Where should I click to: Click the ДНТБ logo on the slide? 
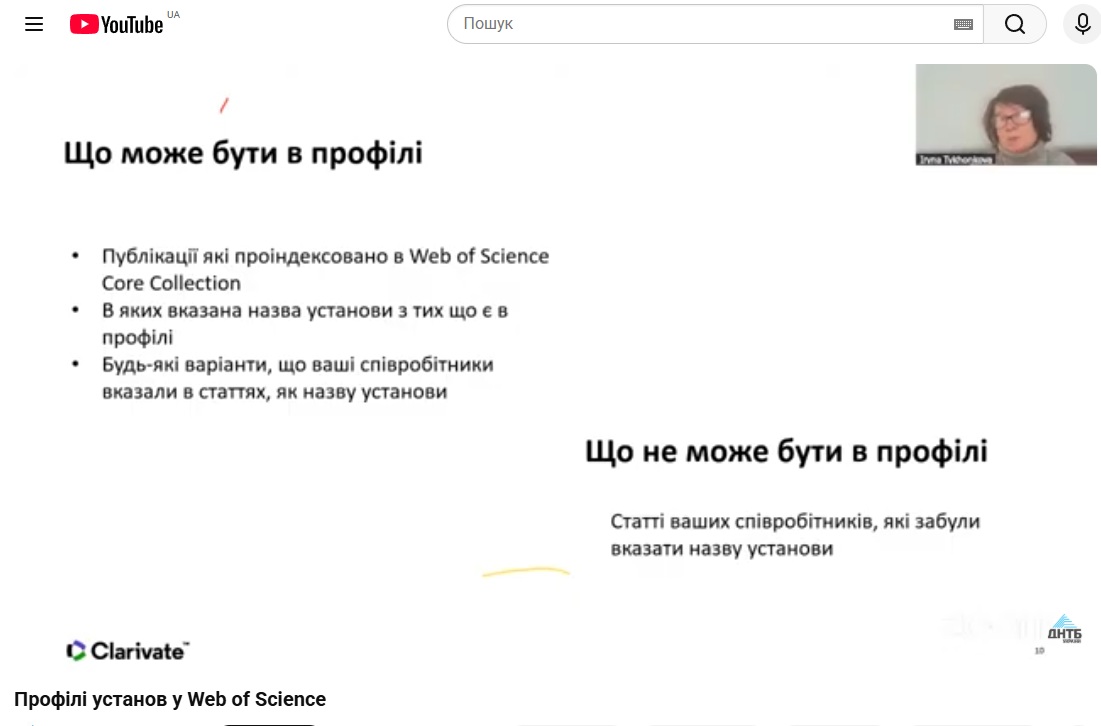[x=1064, y=629]
